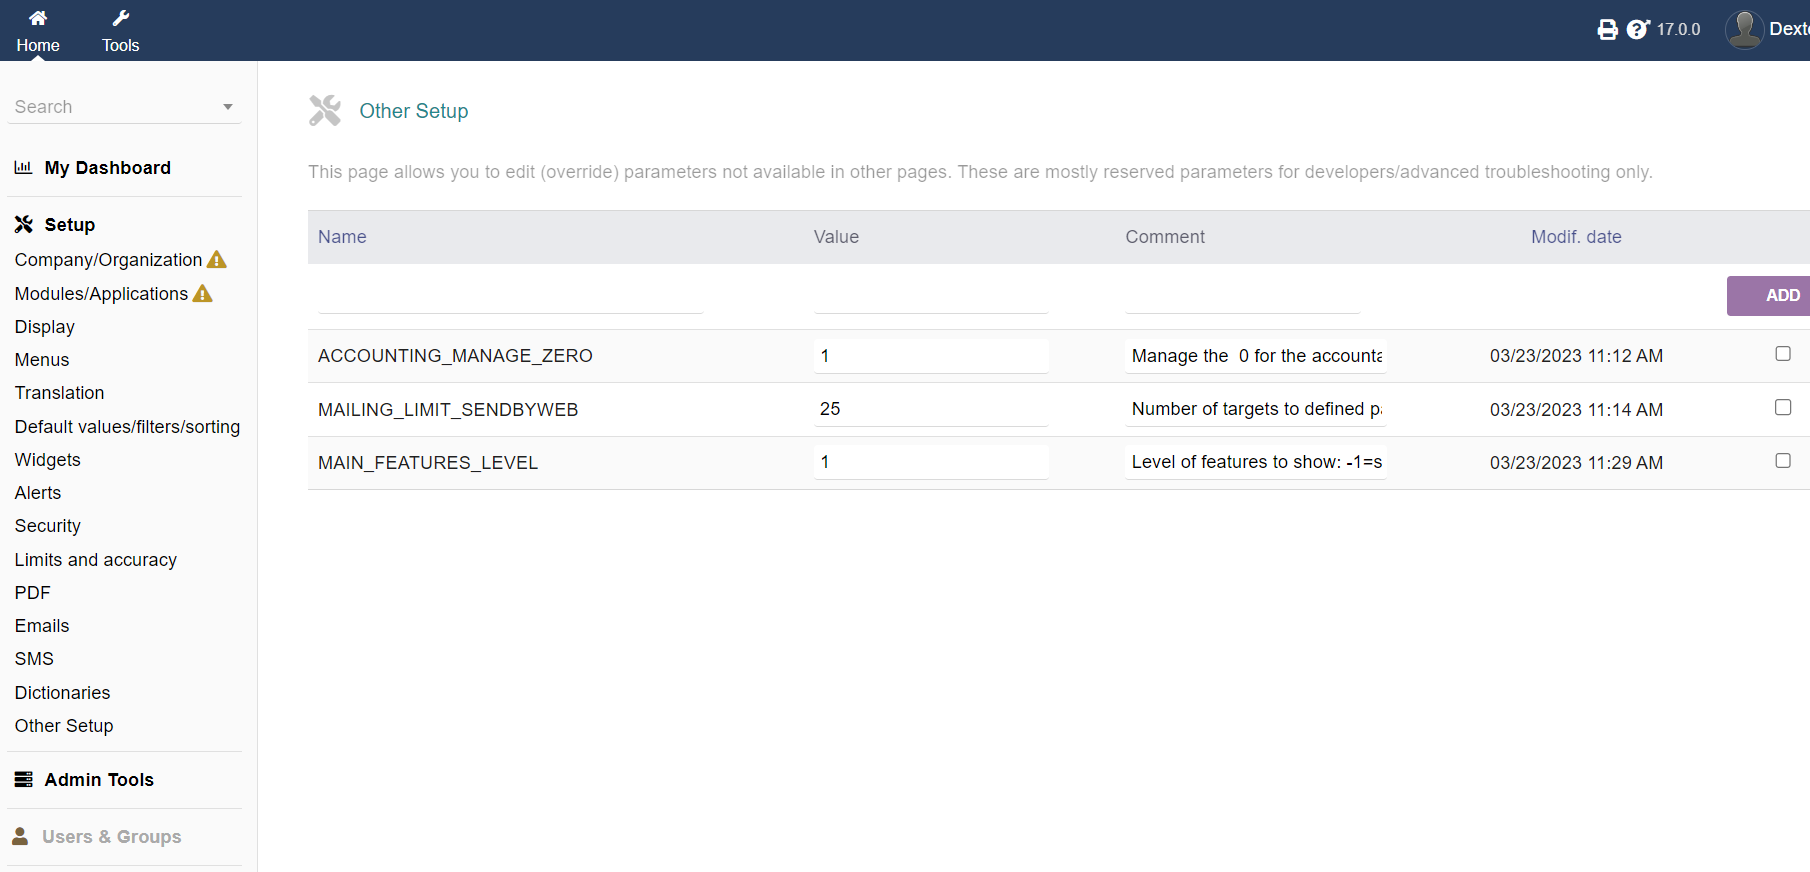Open Alerts setup page
The image size is (1810, 872).
coord(38,493)
